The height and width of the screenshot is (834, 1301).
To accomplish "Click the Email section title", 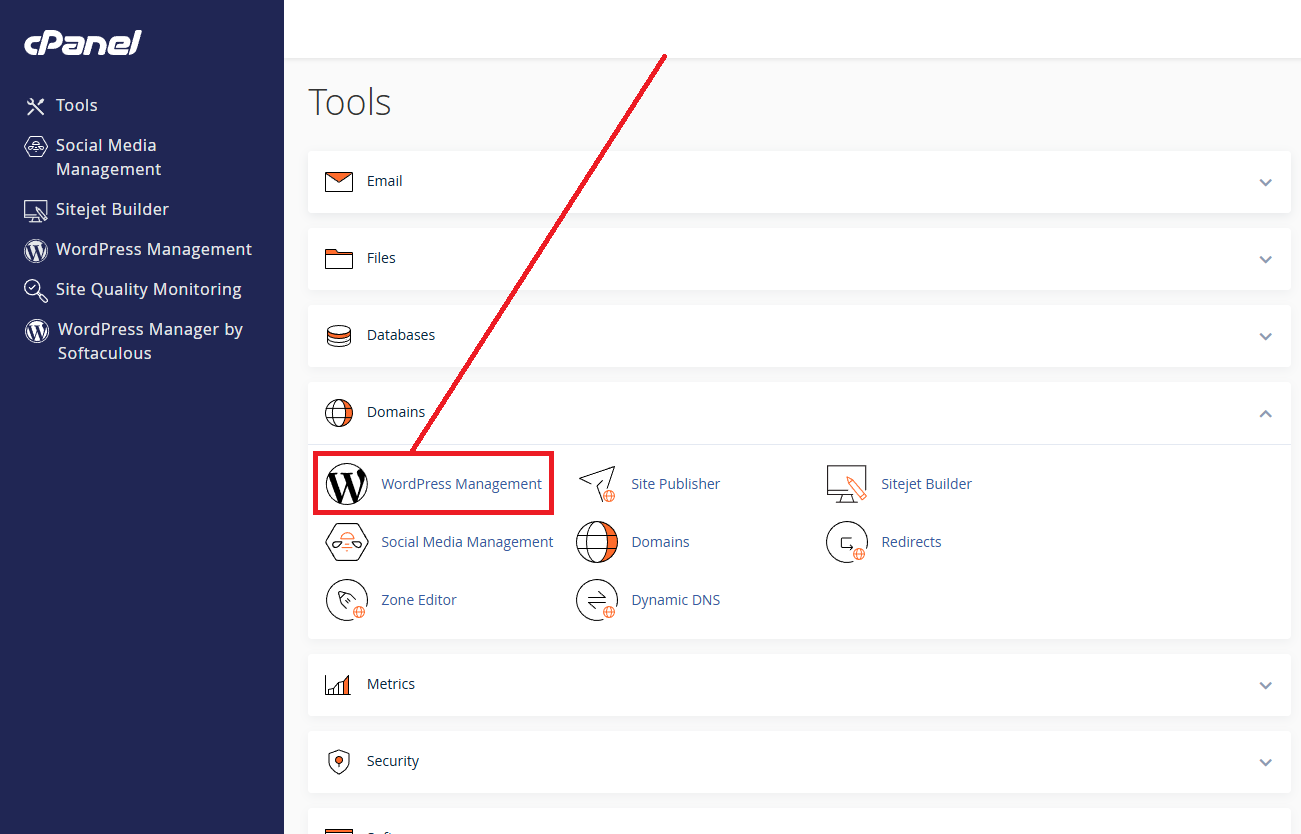I will 385,182.
